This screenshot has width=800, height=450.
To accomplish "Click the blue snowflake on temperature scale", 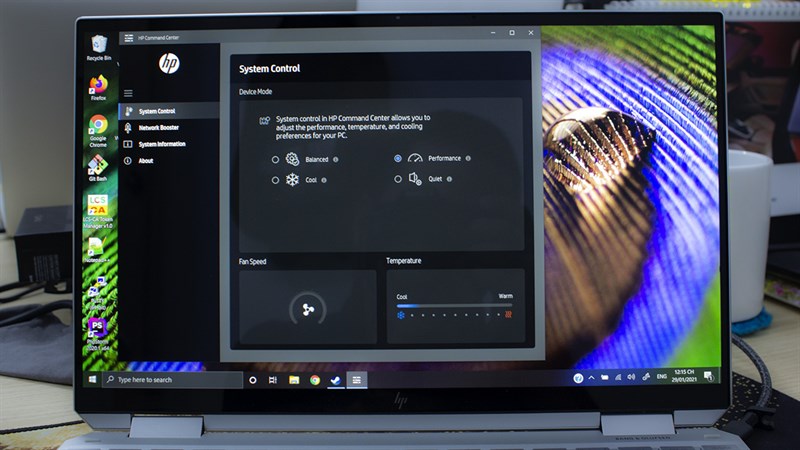I will (401, 315).
